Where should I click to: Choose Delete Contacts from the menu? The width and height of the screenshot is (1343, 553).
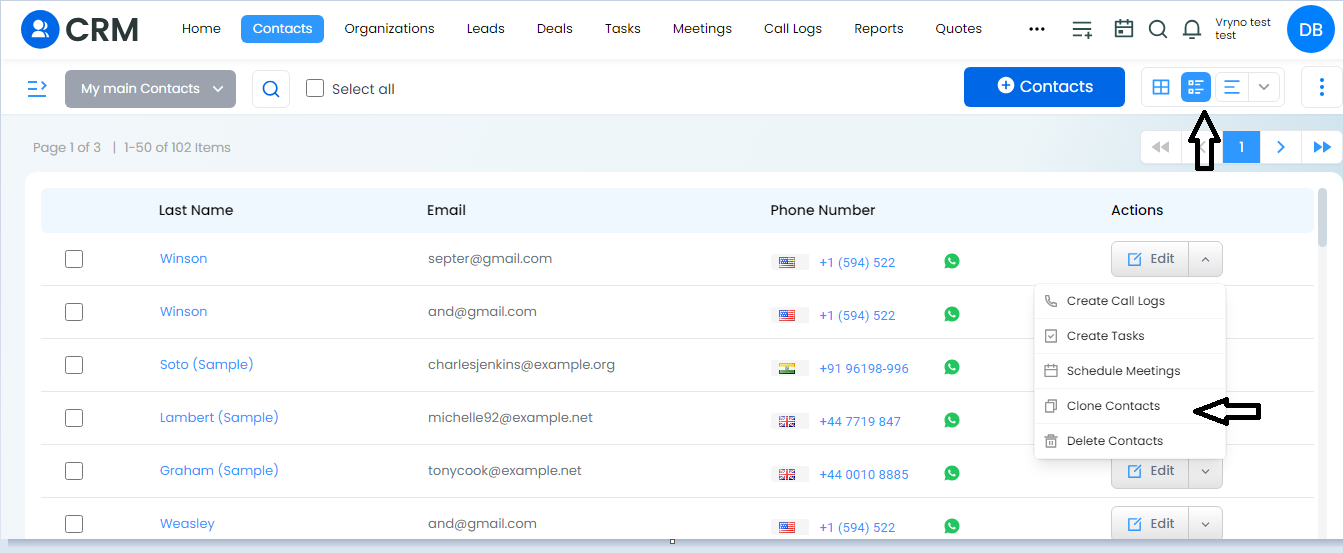pyautogui.click(x=1130, y=441)
